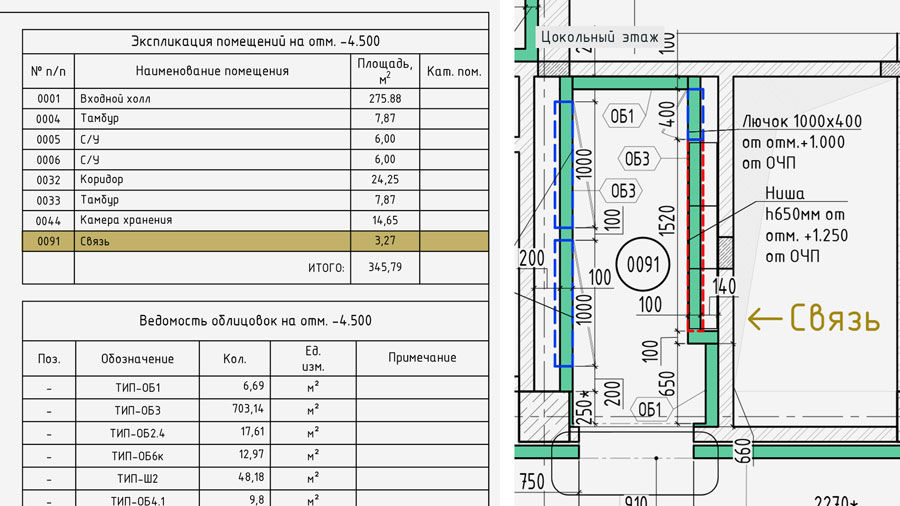
Task: Select the red dashed niche outline
Action: click(695, 235)
